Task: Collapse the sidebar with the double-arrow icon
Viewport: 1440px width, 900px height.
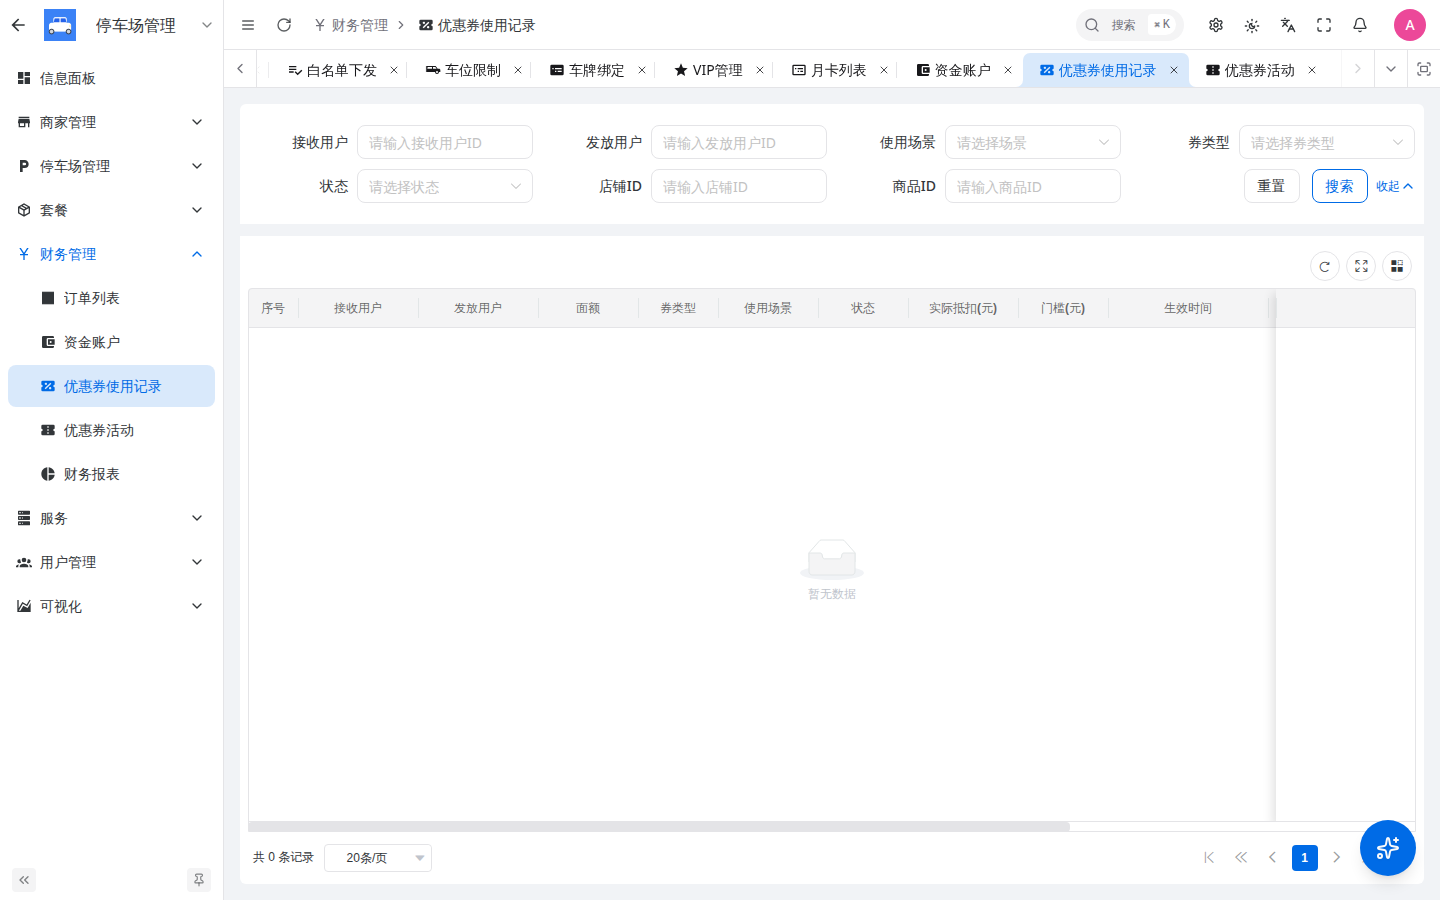Action: click(24, 880)
